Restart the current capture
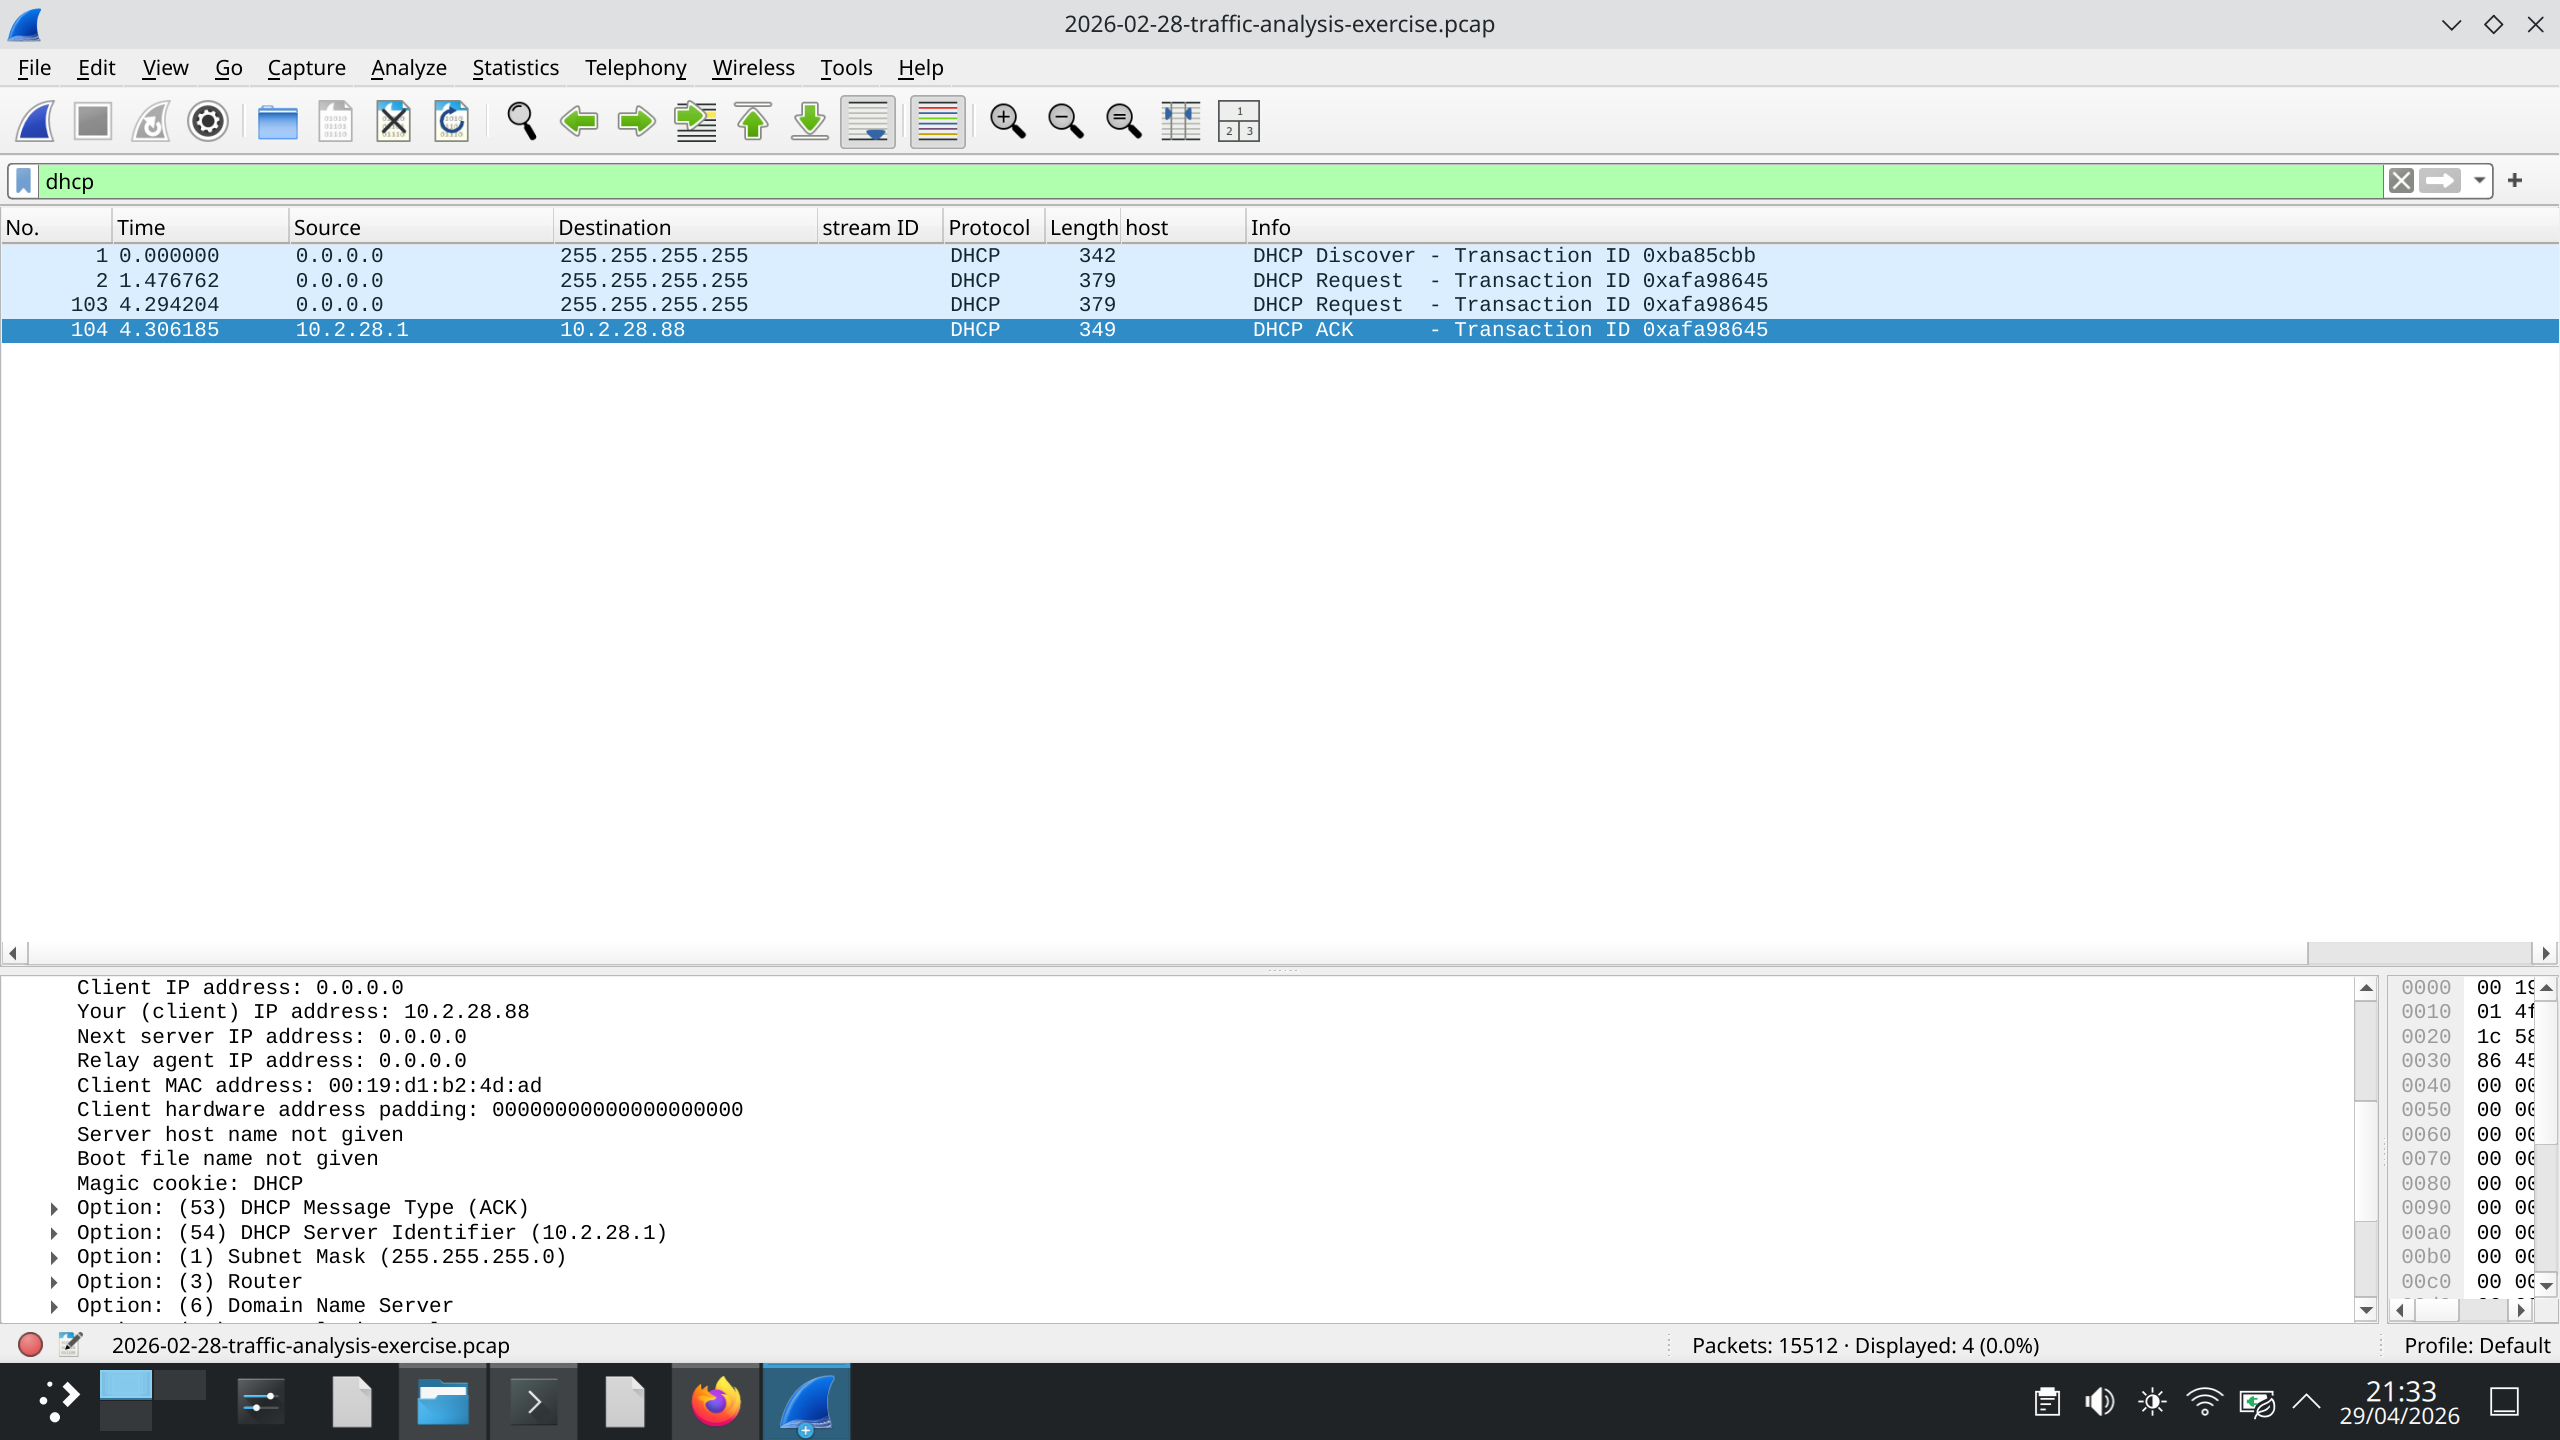The image size is (2560, 1440). pos(151,122)
